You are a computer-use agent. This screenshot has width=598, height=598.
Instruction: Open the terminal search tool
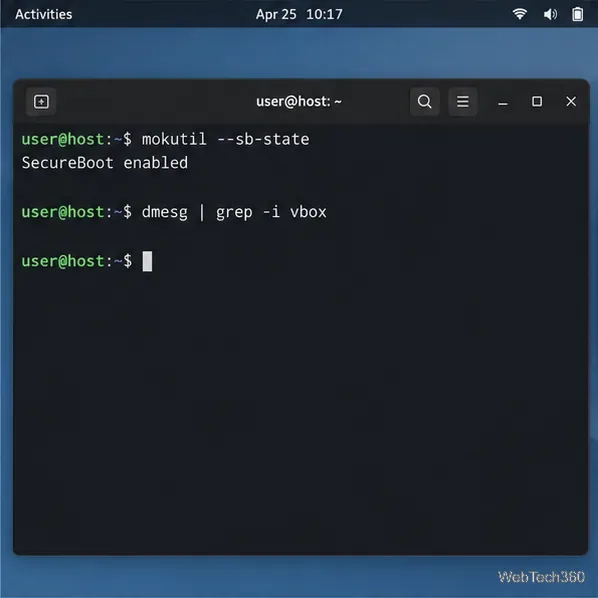[424, 101]
